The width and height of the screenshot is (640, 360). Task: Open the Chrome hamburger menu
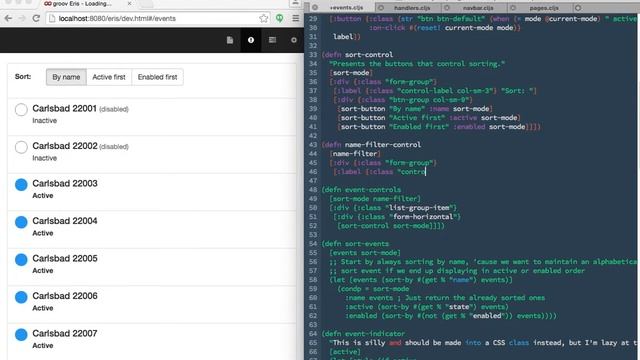click(x=296, y=18)
